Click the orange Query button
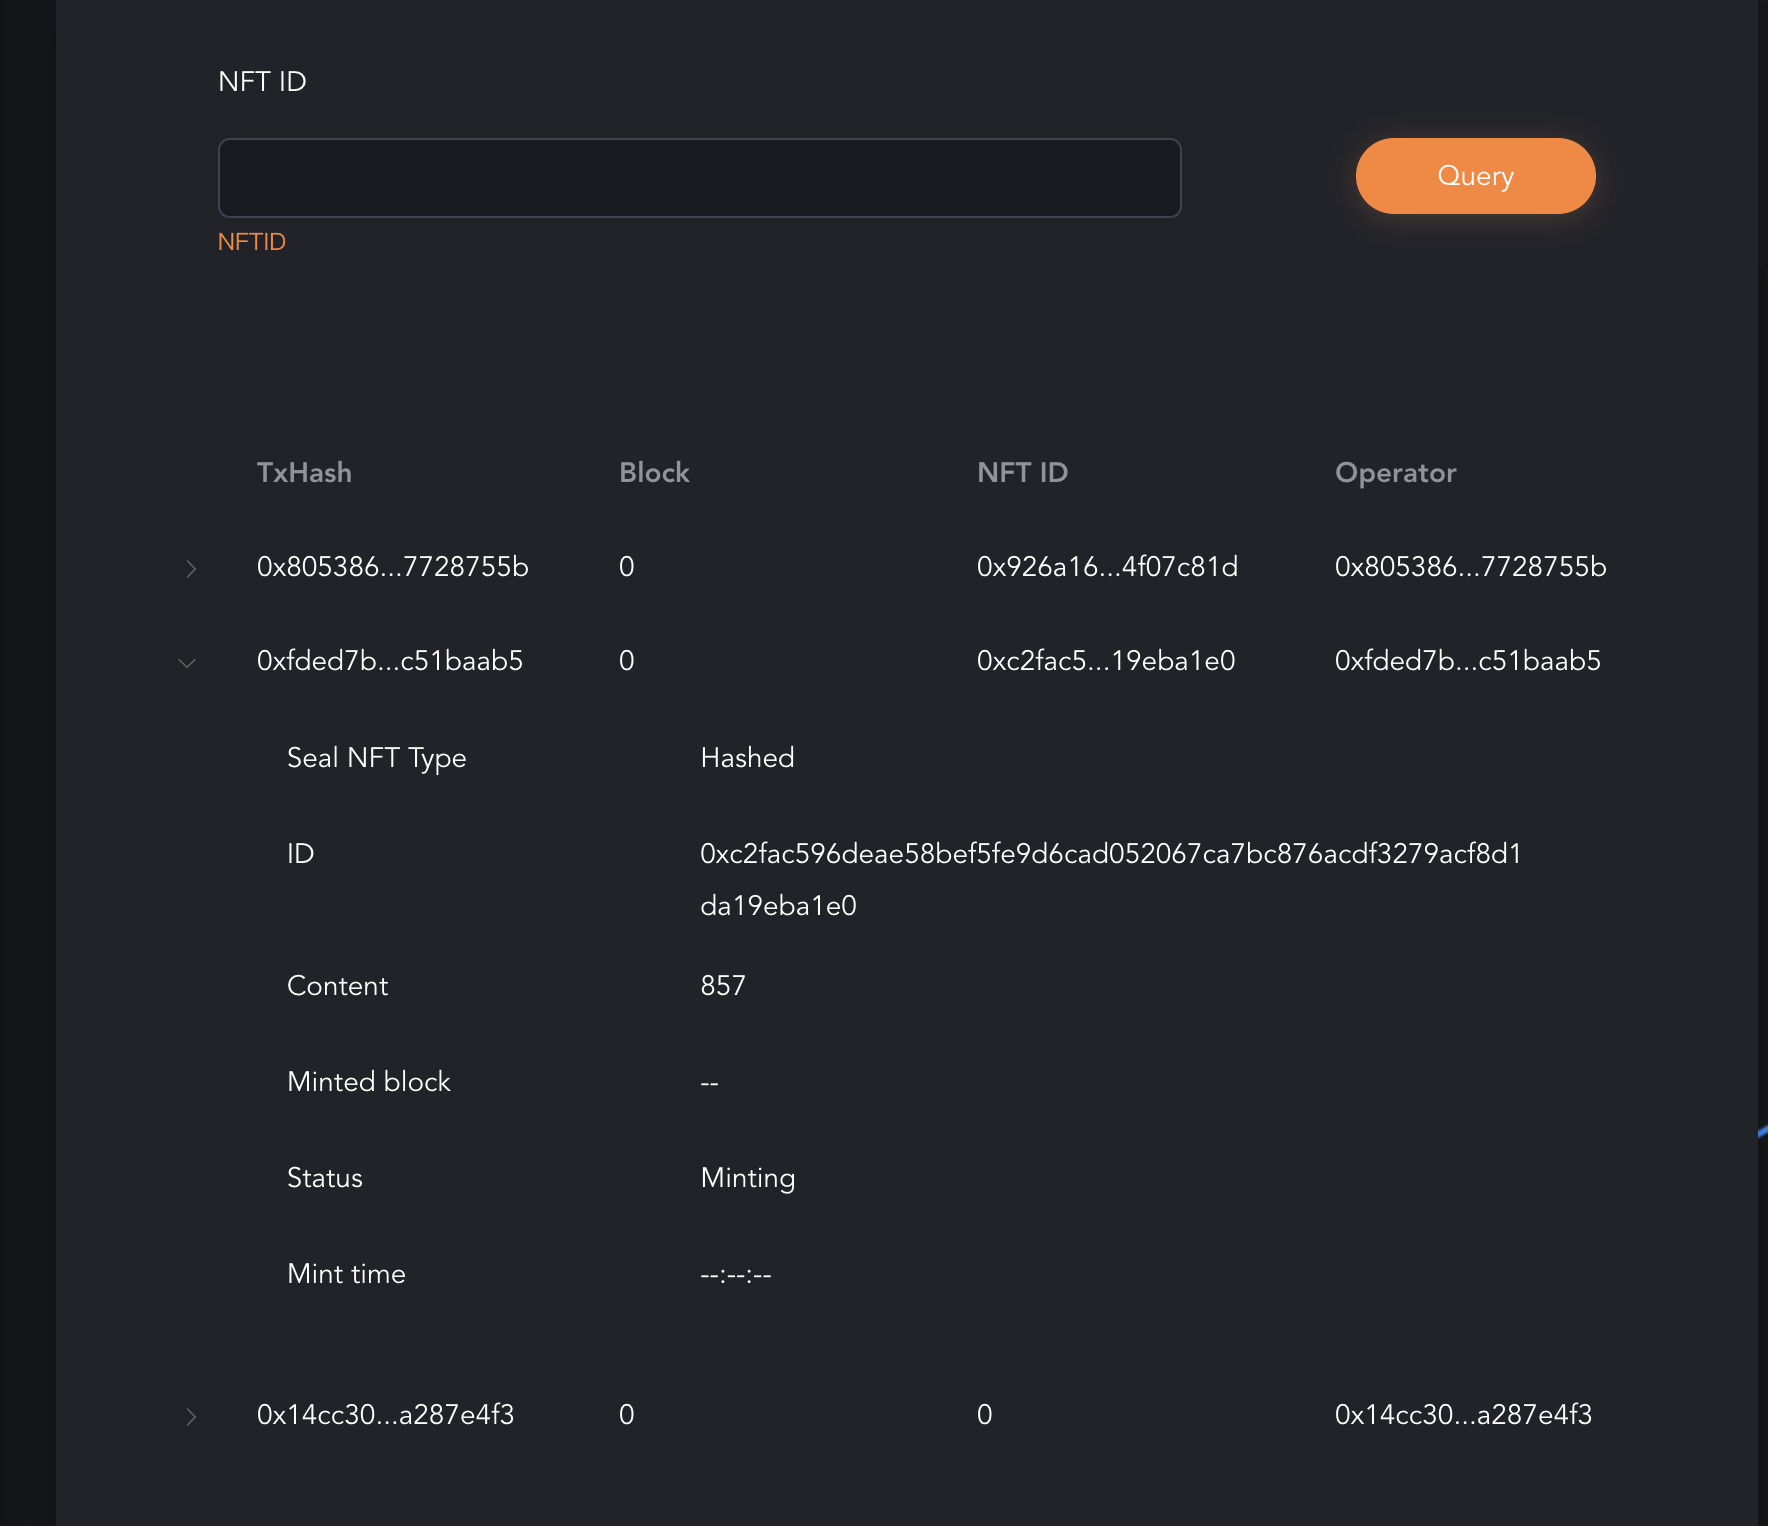This screenshot has height=1526, width=1768. coord(1475,176)
